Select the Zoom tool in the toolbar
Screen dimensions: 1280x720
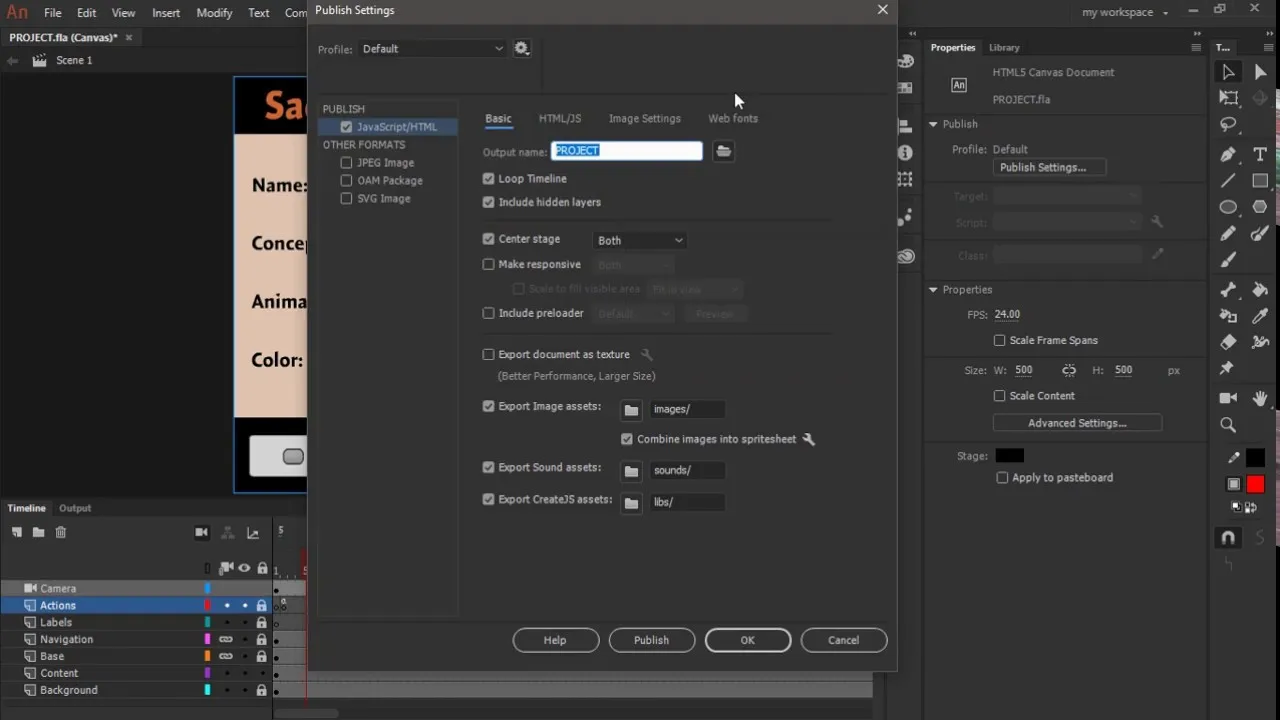(1228, 425)
